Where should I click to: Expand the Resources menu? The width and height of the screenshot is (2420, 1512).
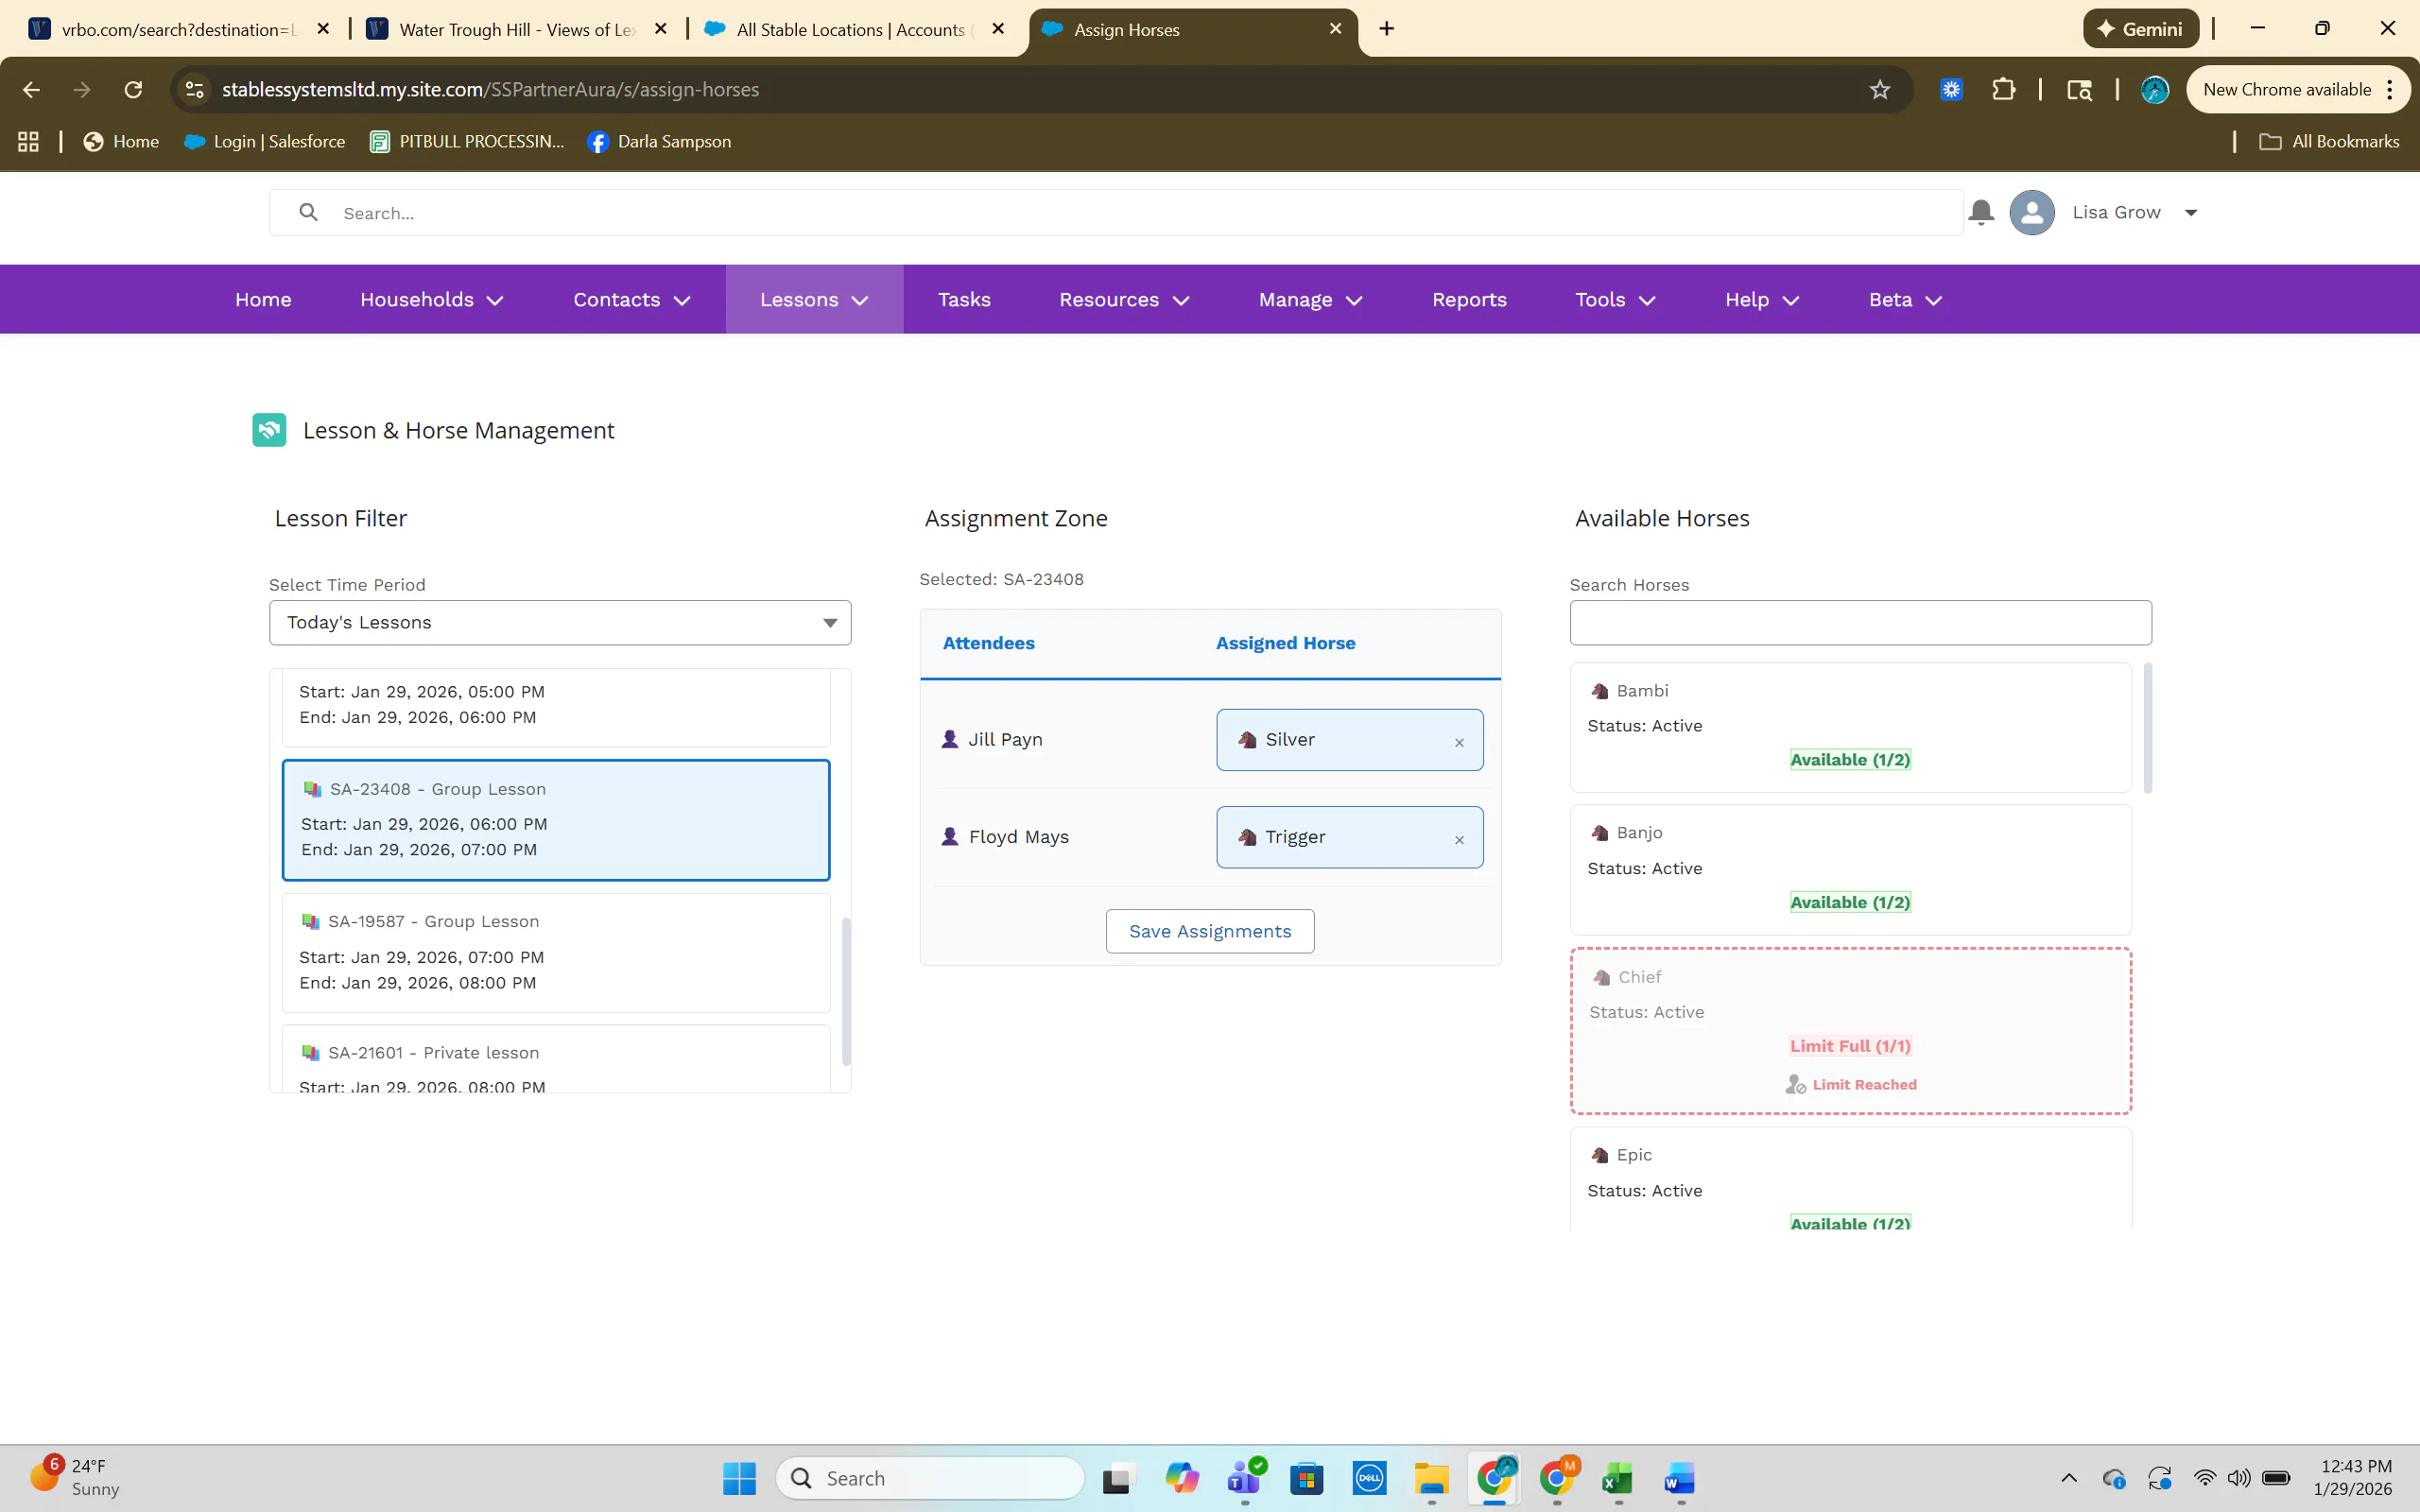click(x=1124, y=299)
